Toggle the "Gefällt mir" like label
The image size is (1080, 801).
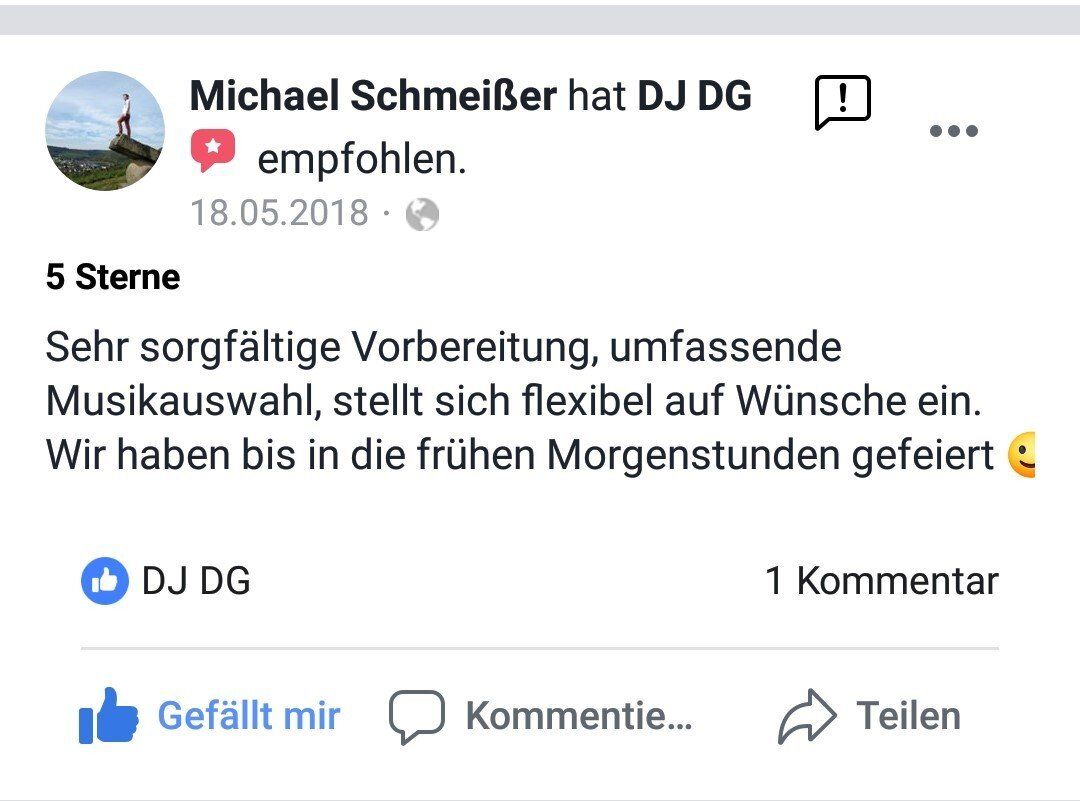249,716
